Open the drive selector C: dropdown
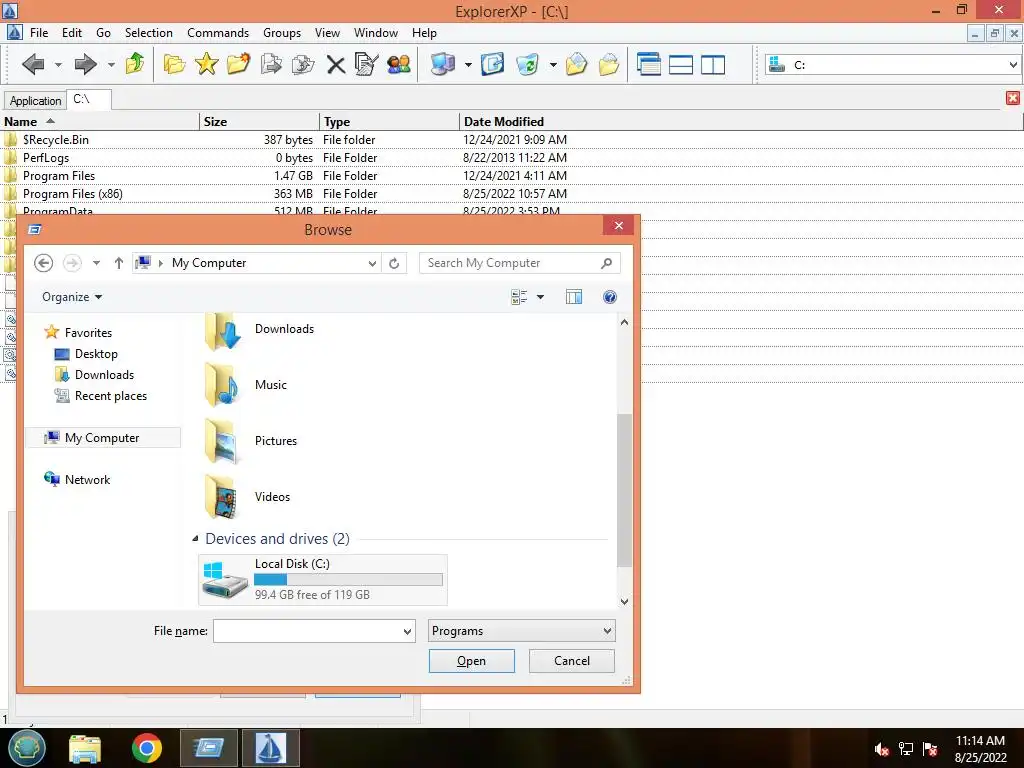 [1012, 65]
